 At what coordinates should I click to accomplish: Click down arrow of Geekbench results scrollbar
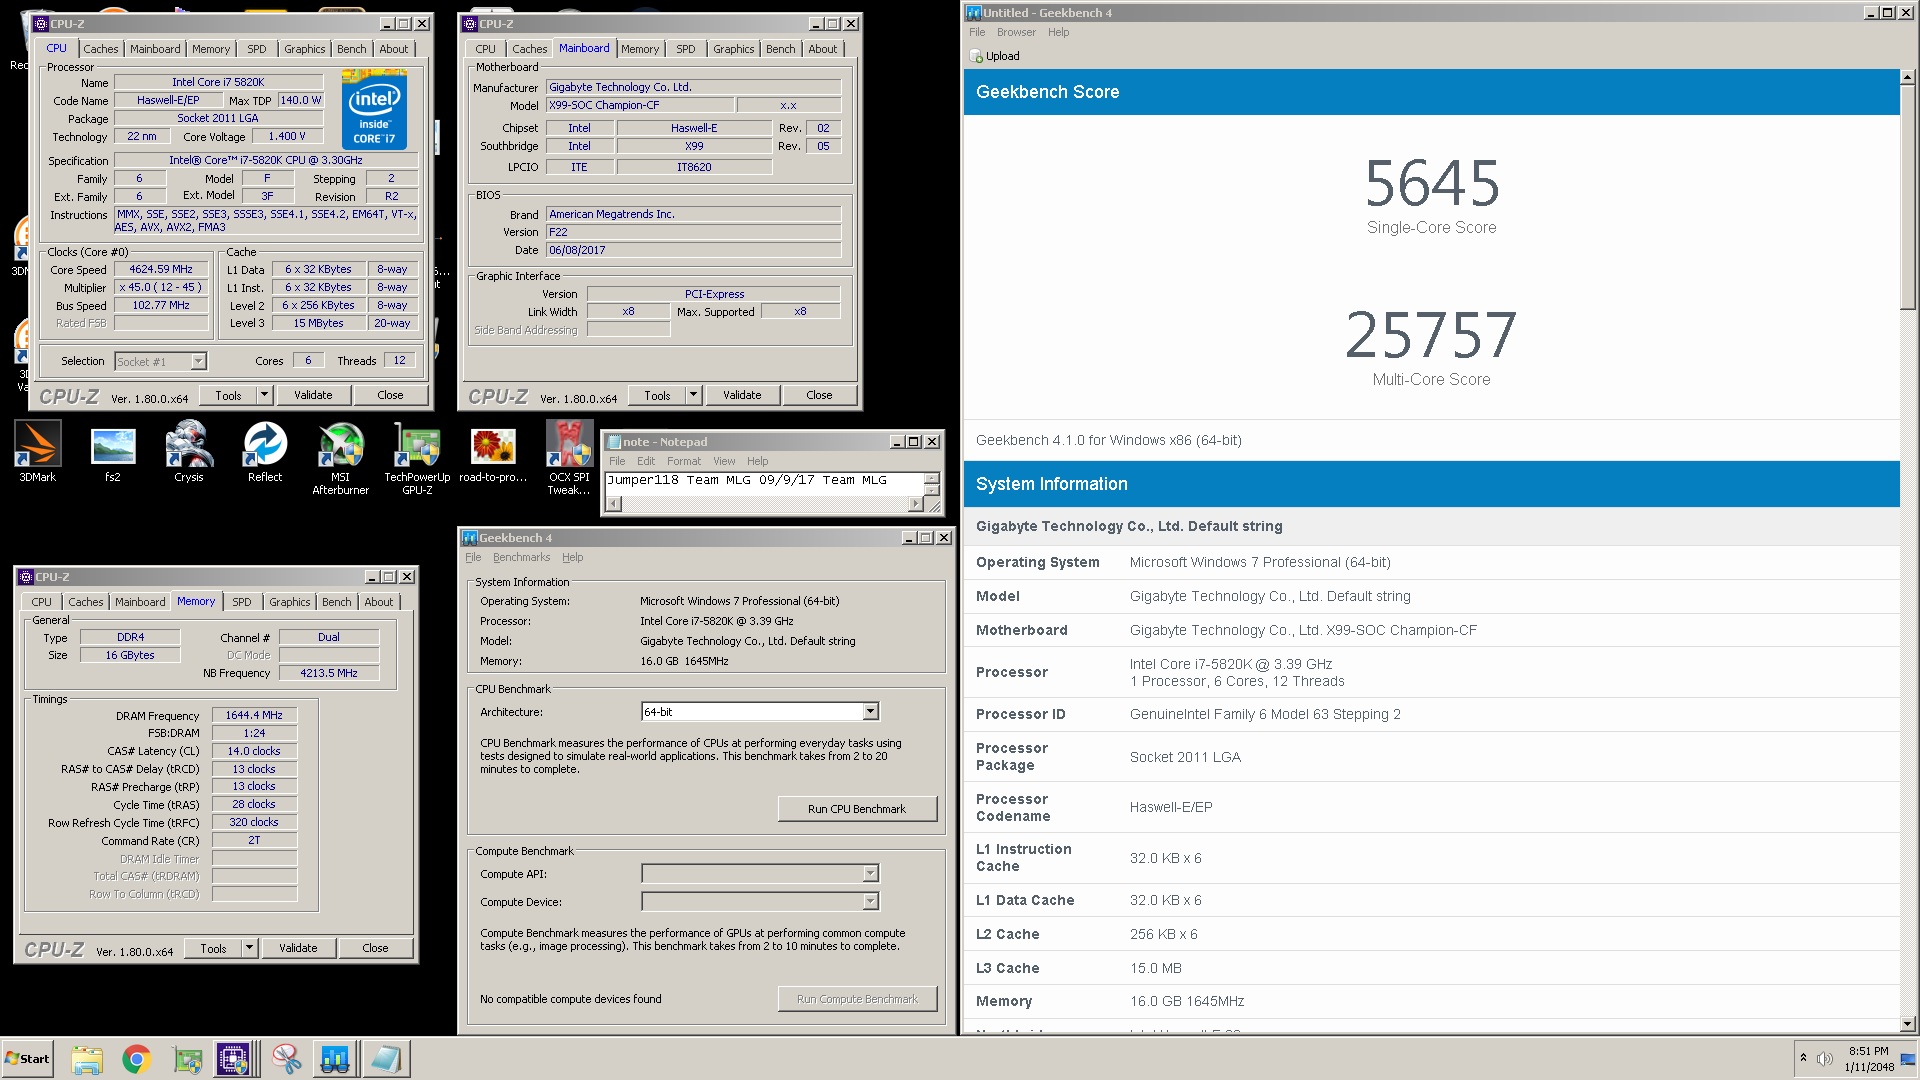1908,1024
